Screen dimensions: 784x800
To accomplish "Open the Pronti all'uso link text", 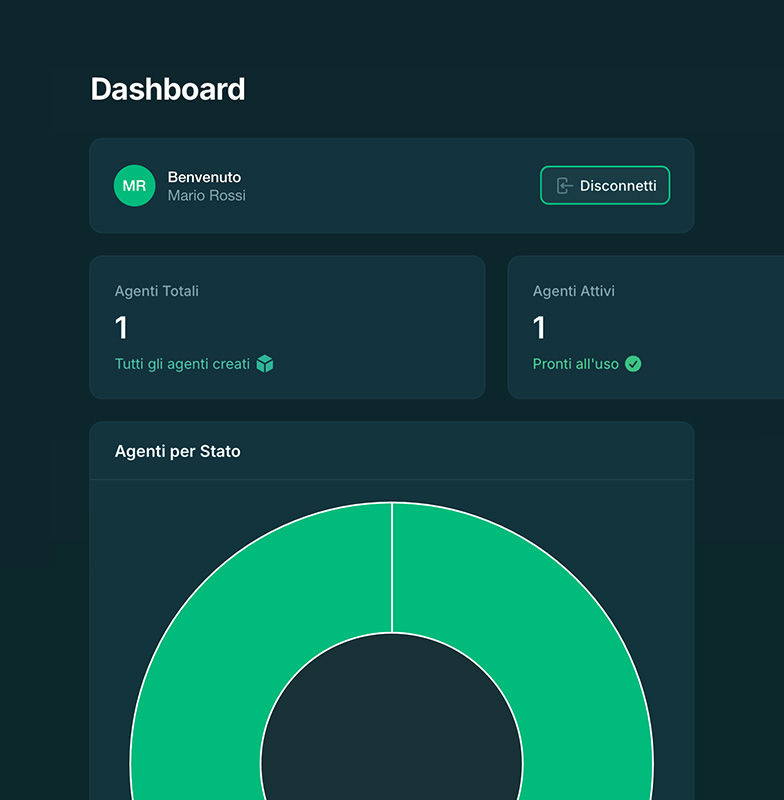I will 576,364.
